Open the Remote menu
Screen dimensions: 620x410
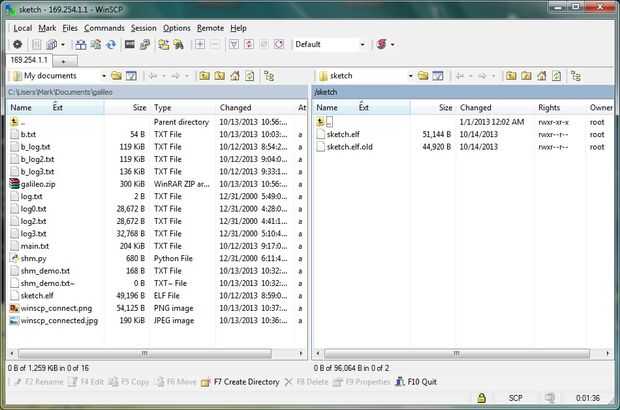[210, 28]
